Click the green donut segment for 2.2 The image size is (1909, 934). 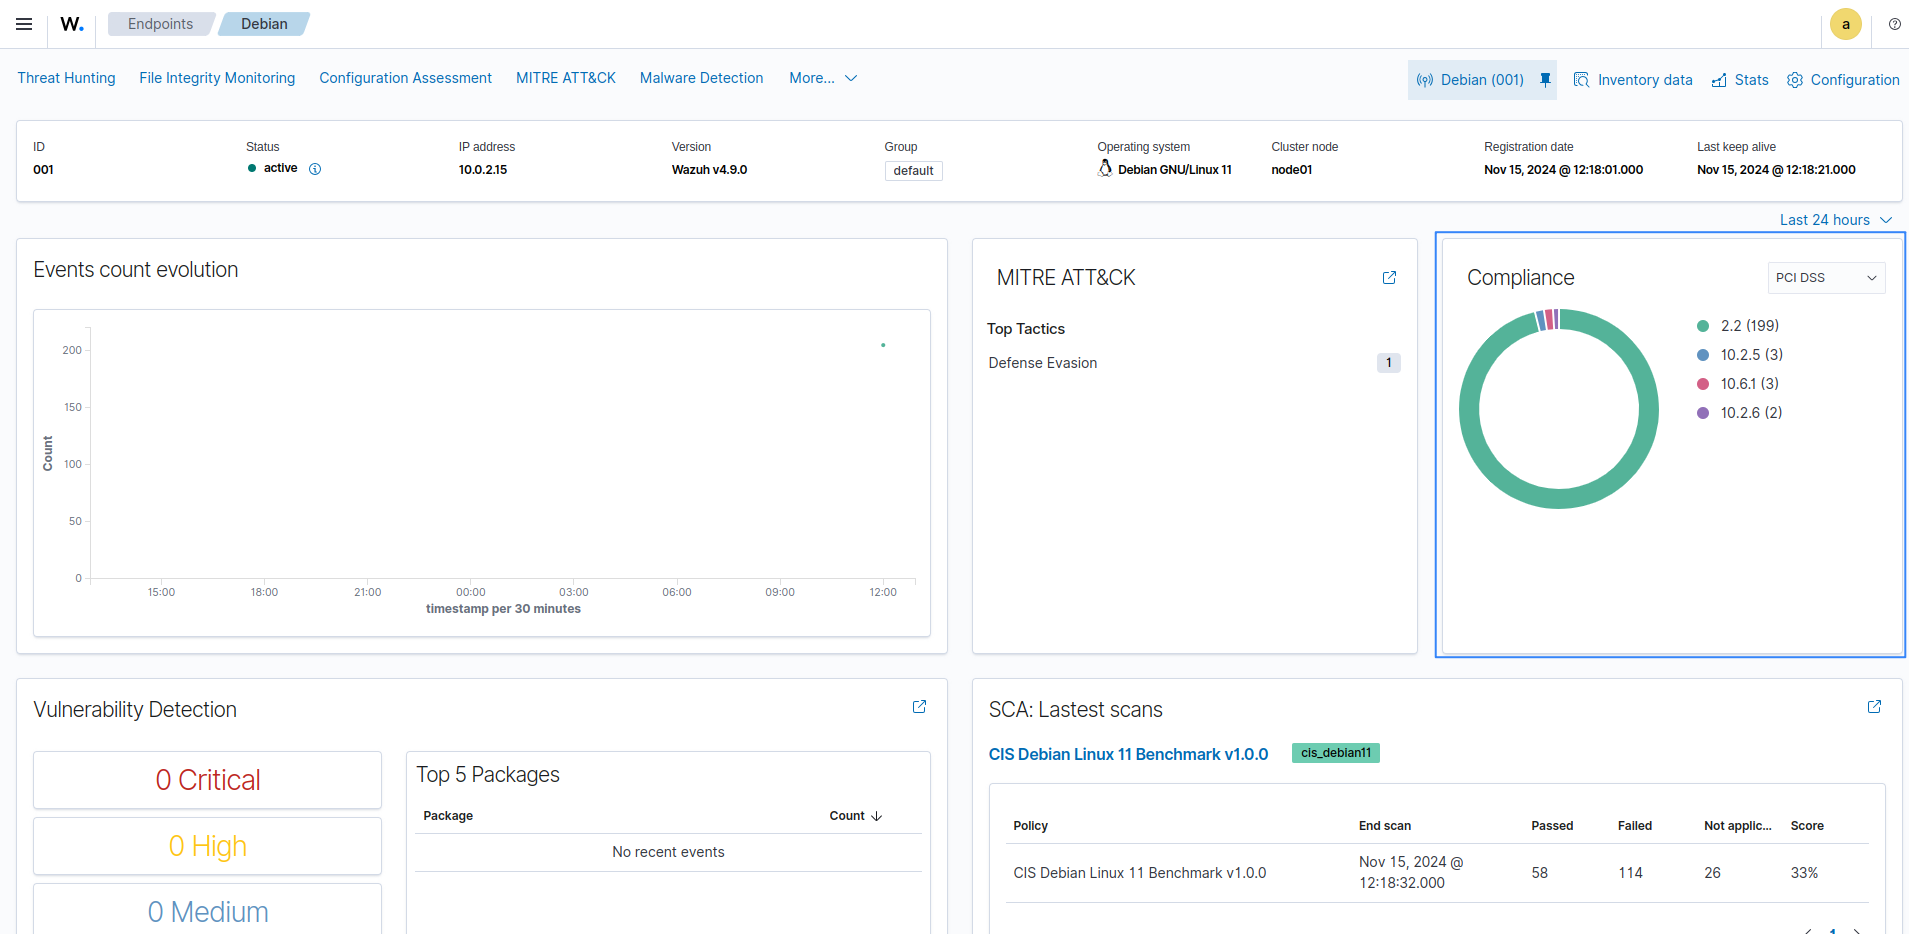1558,500
